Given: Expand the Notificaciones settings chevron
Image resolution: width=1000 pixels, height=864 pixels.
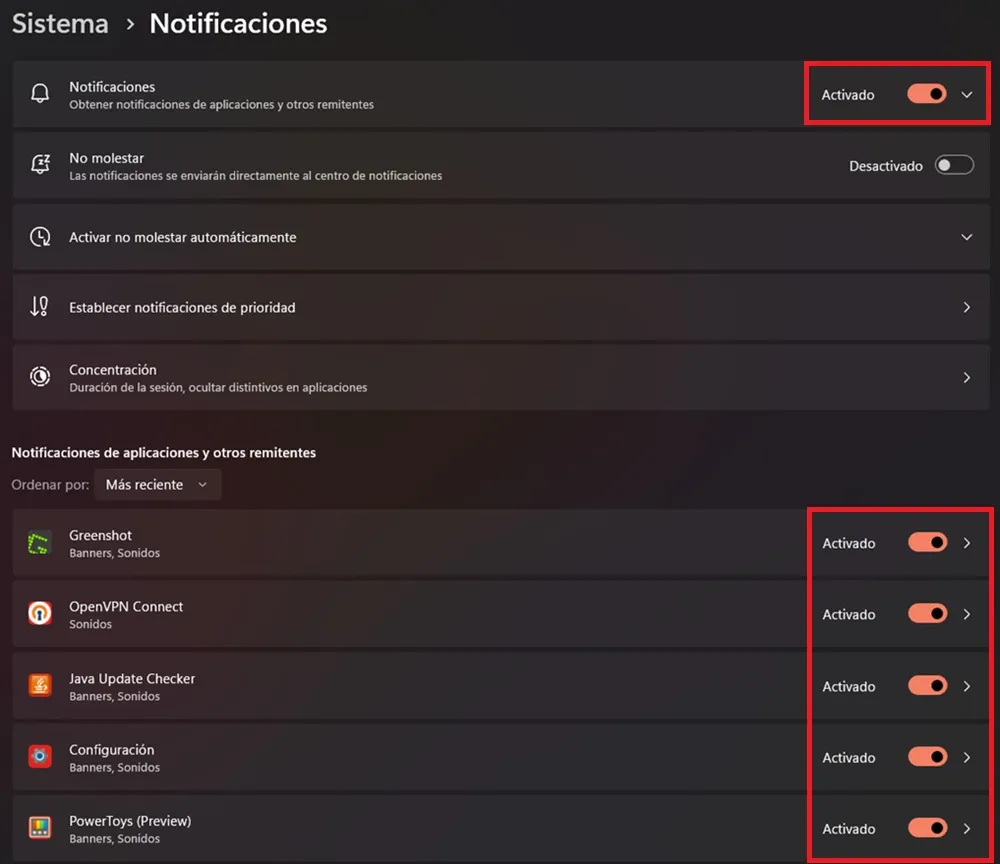Looking at the screenshot, I should pyautogui.click(x=967, y=94).
